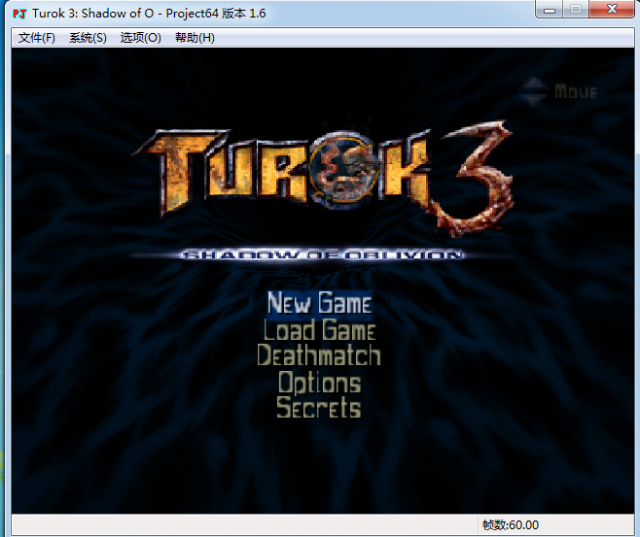Click the up/down Move arrows icon

[536, 91]
